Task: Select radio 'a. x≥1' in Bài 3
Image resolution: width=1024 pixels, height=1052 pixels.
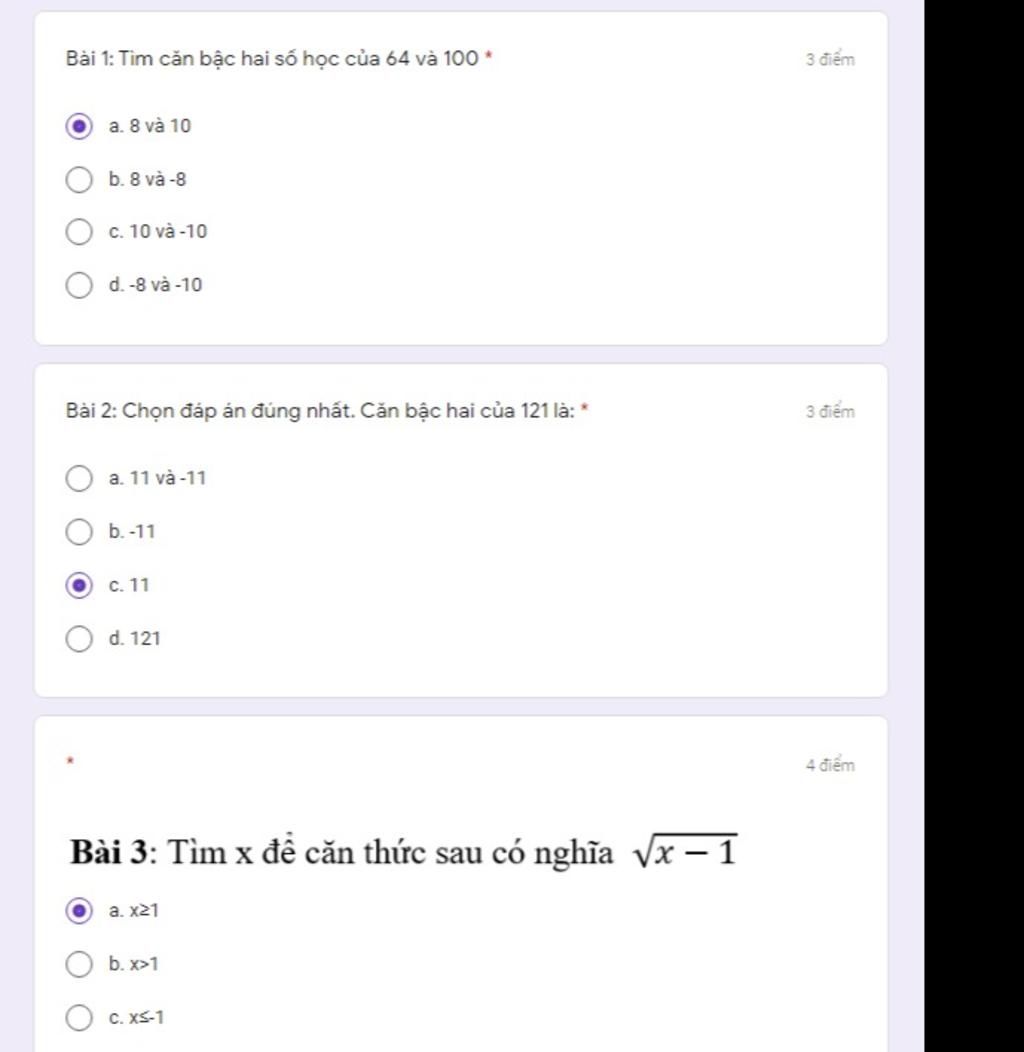Action: [x=79, y=911]
